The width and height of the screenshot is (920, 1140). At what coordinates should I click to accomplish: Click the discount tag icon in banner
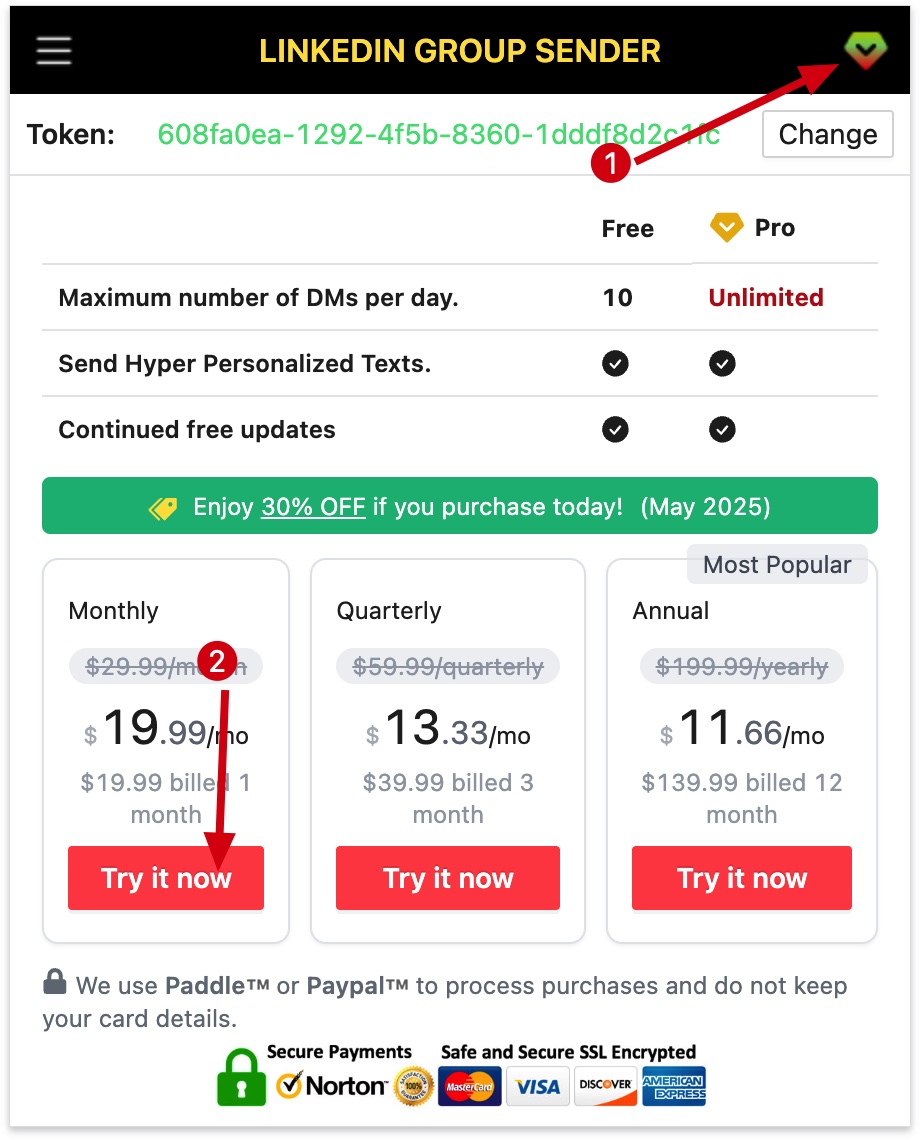point(164,507)
